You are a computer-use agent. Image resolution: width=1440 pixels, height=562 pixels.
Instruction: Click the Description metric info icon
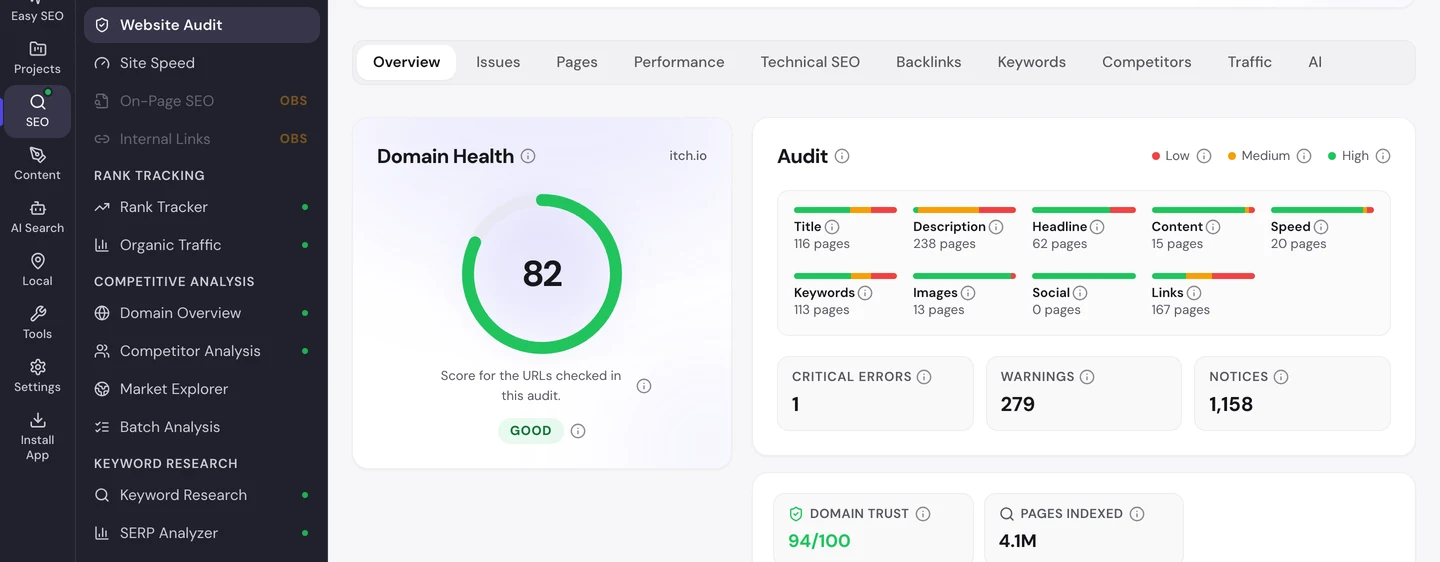click(x=996, y=227)
